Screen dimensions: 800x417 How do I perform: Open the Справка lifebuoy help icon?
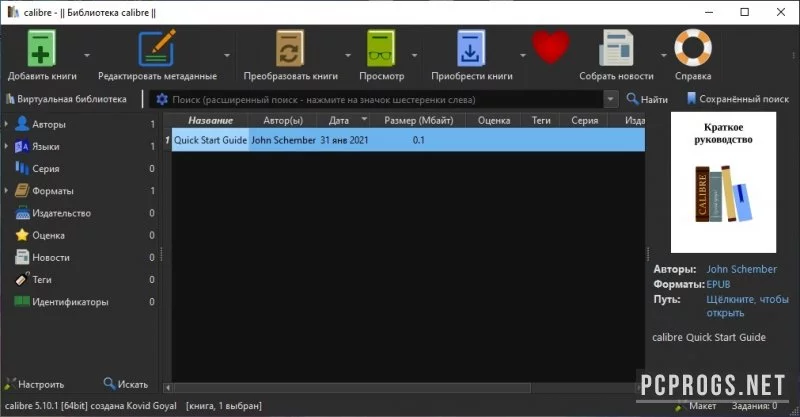693,48
